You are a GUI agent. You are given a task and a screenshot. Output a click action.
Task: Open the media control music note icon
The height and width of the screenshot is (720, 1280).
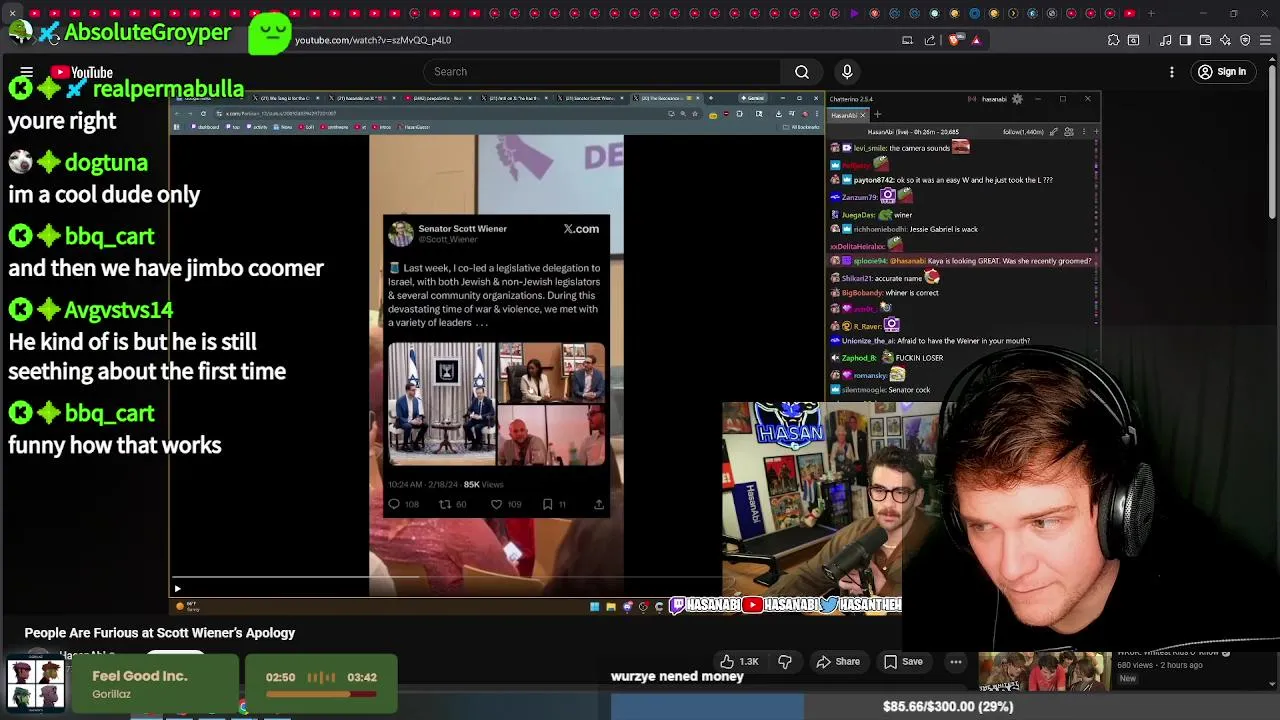(1166, 40)
